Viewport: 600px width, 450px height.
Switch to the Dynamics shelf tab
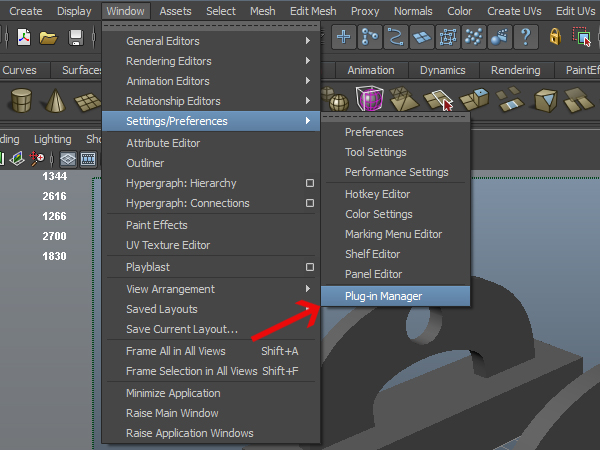tap(443, 70)
